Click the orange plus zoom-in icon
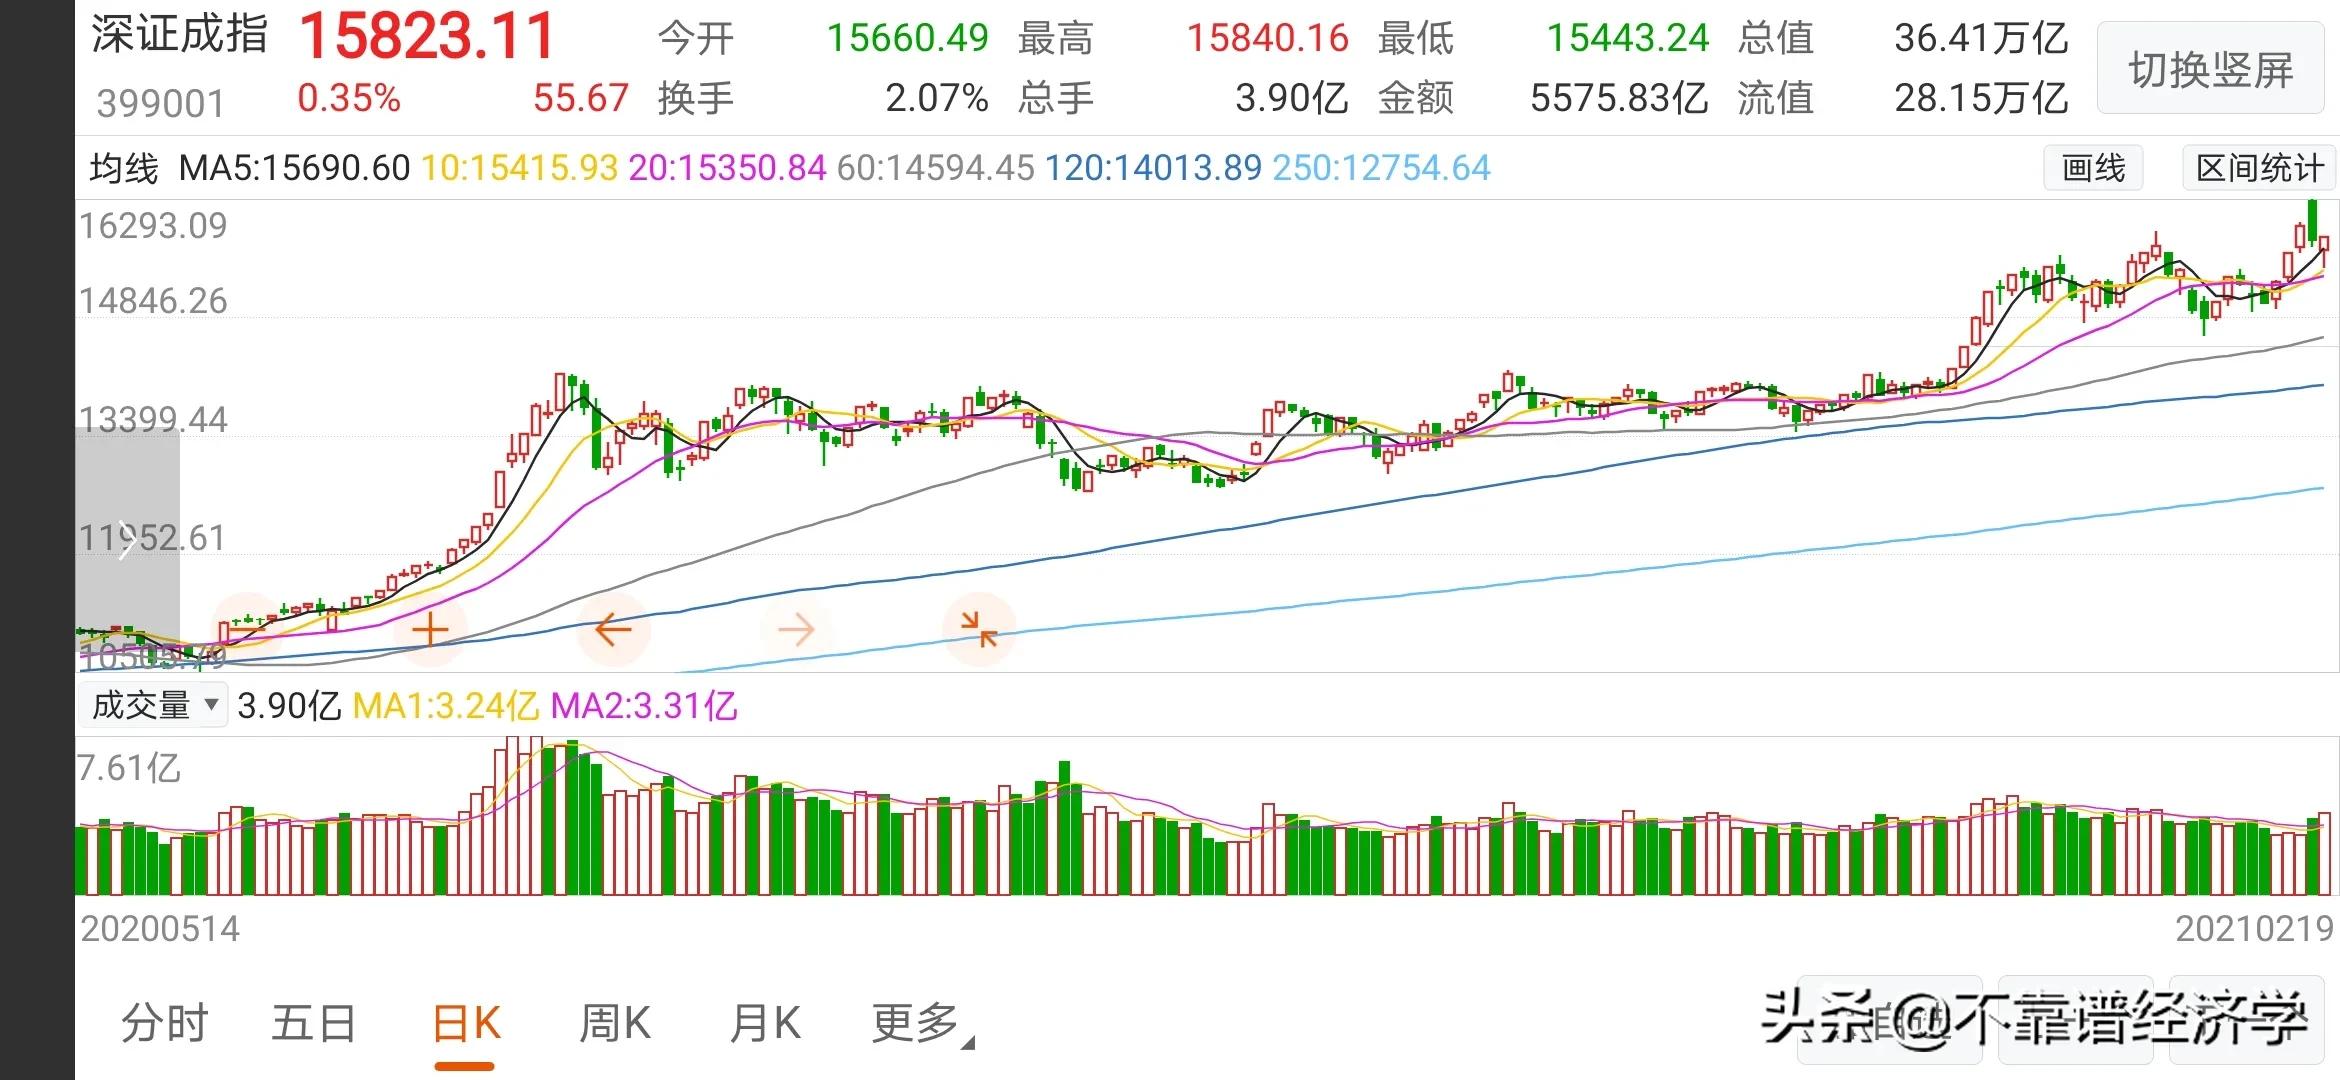 click(430, 630)
